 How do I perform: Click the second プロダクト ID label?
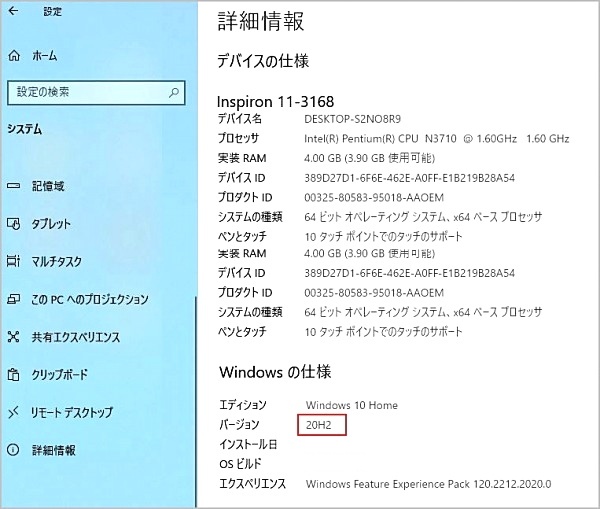(245, 293)
